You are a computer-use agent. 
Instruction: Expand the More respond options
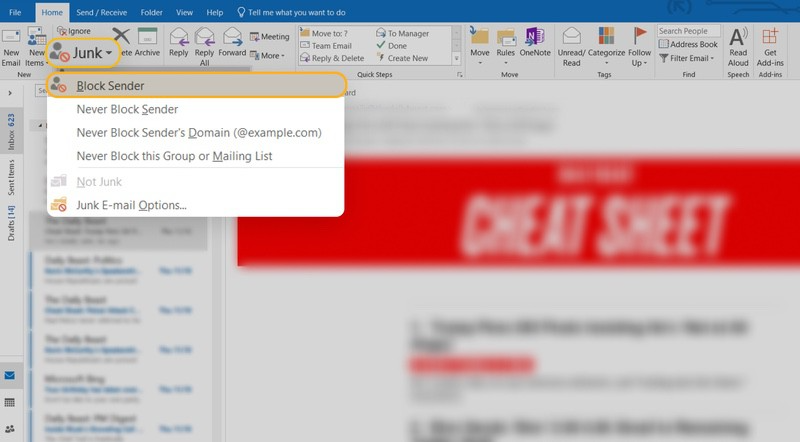point(267,56)
